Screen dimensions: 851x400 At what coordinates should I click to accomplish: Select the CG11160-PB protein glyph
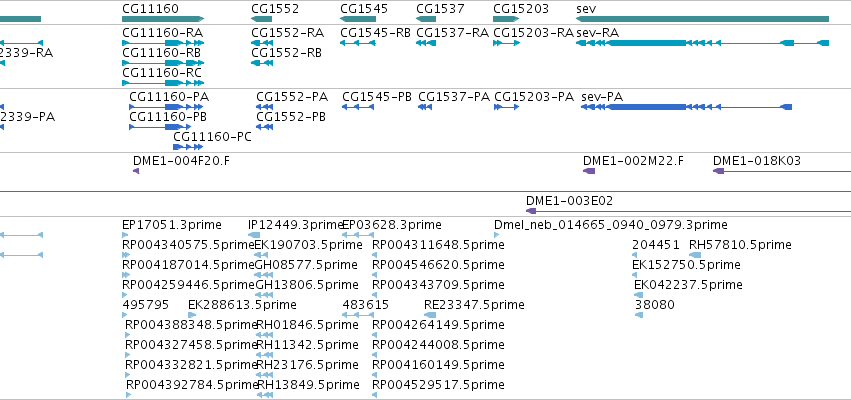click(160, 127)
